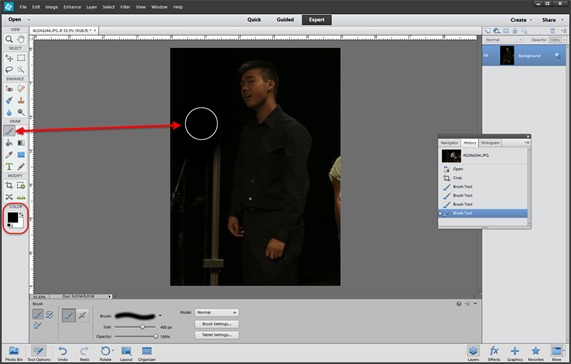
Task: Select the Hand tool
Action: 21,39
